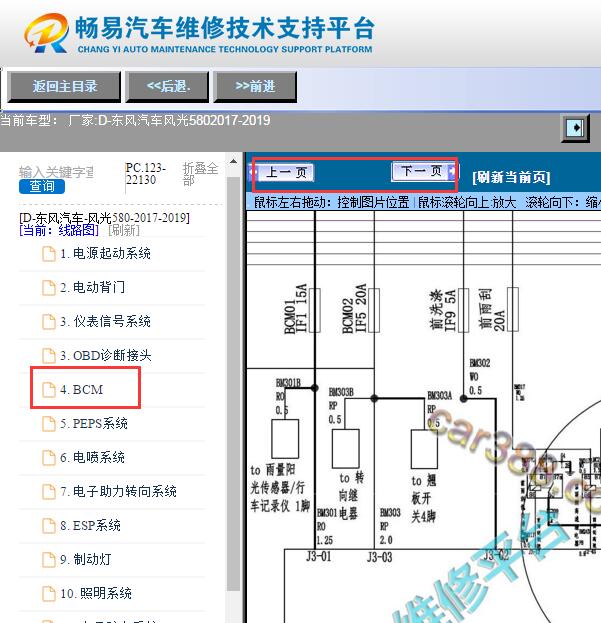Click the document icon beside 制动灯

(x=49, y=560)
